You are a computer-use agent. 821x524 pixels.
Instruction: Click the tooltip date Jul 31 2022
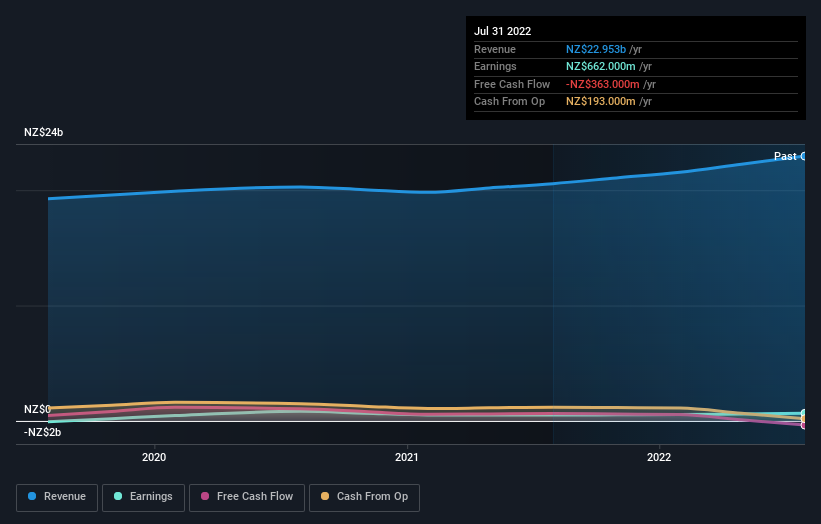click(503, 31)
